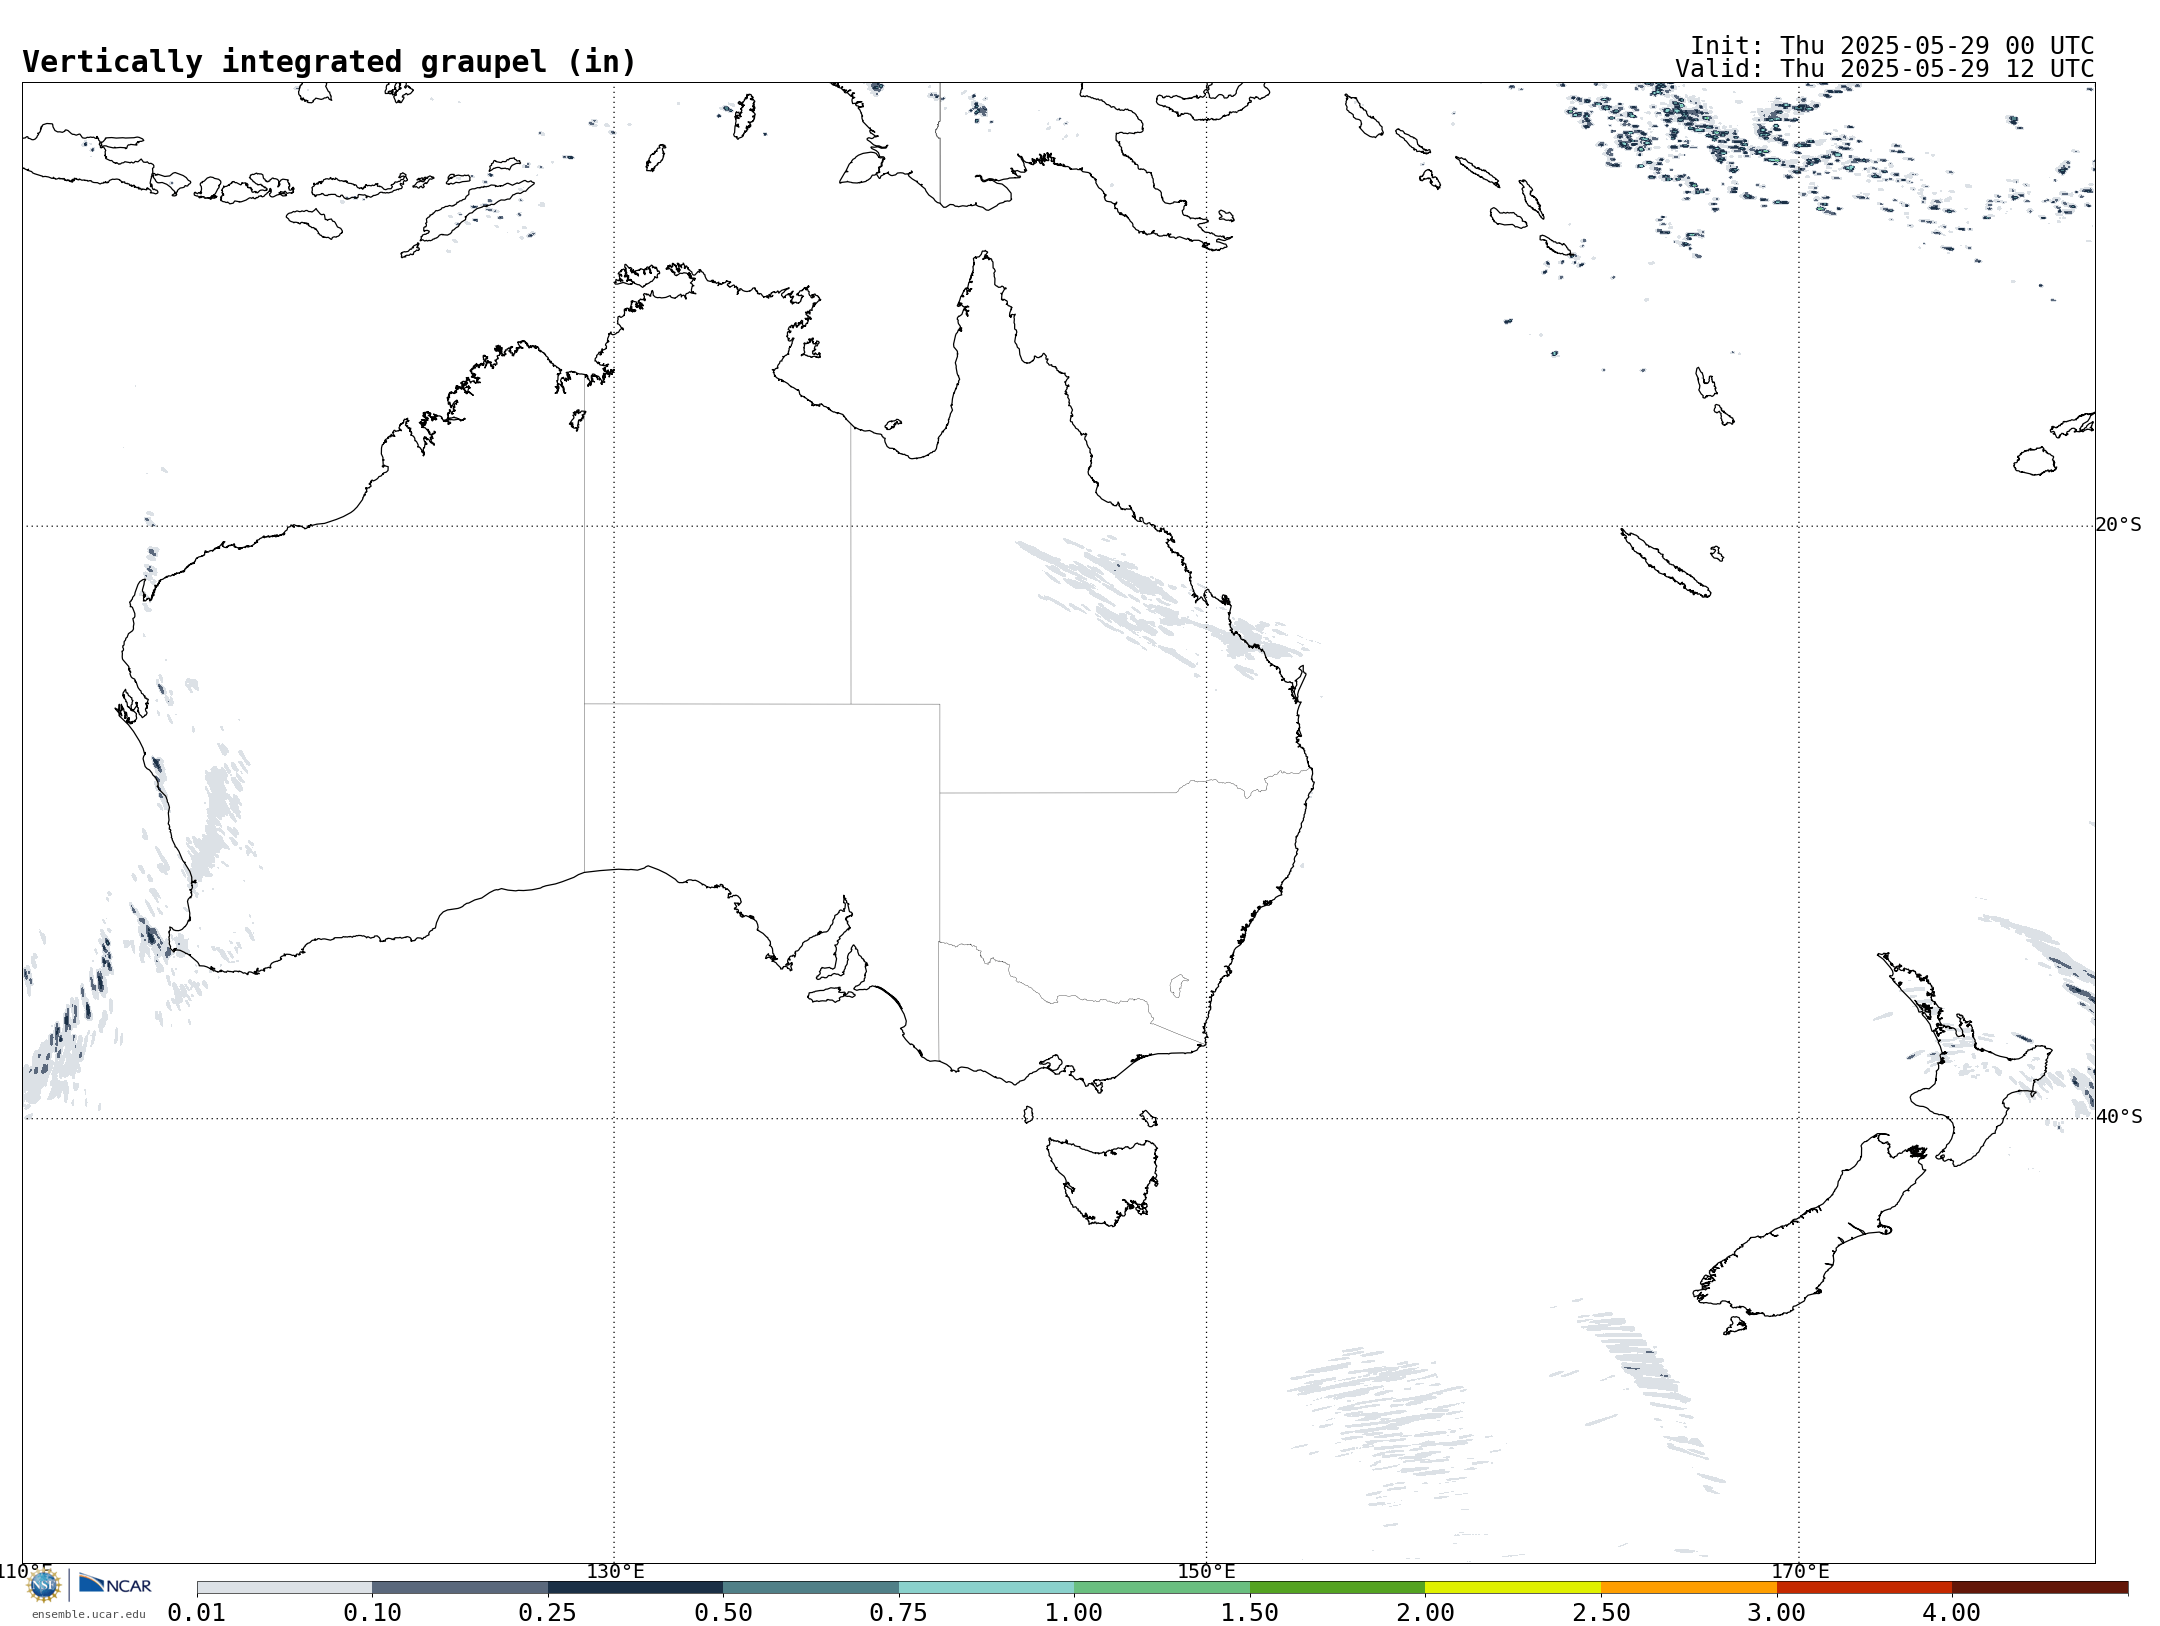Select the light green 1.00 color swatch

coord(1162,1588)
